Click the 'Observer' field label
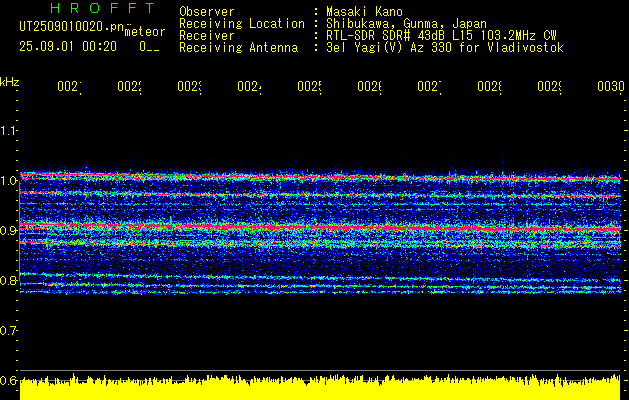 (207, 12)
